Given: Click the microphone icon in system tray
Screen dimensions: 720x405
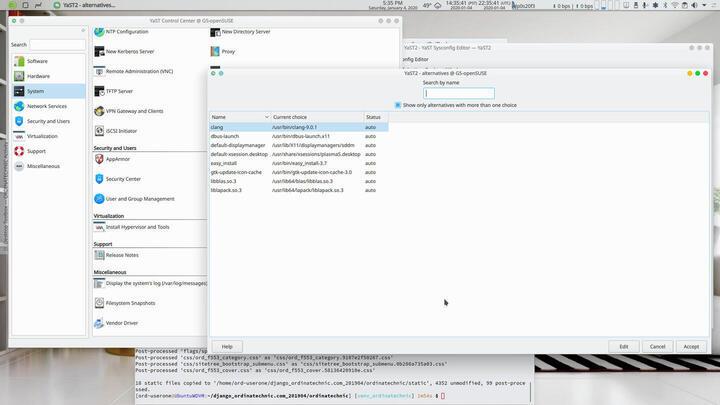Looking at the screenshot, I should [645, 6].
